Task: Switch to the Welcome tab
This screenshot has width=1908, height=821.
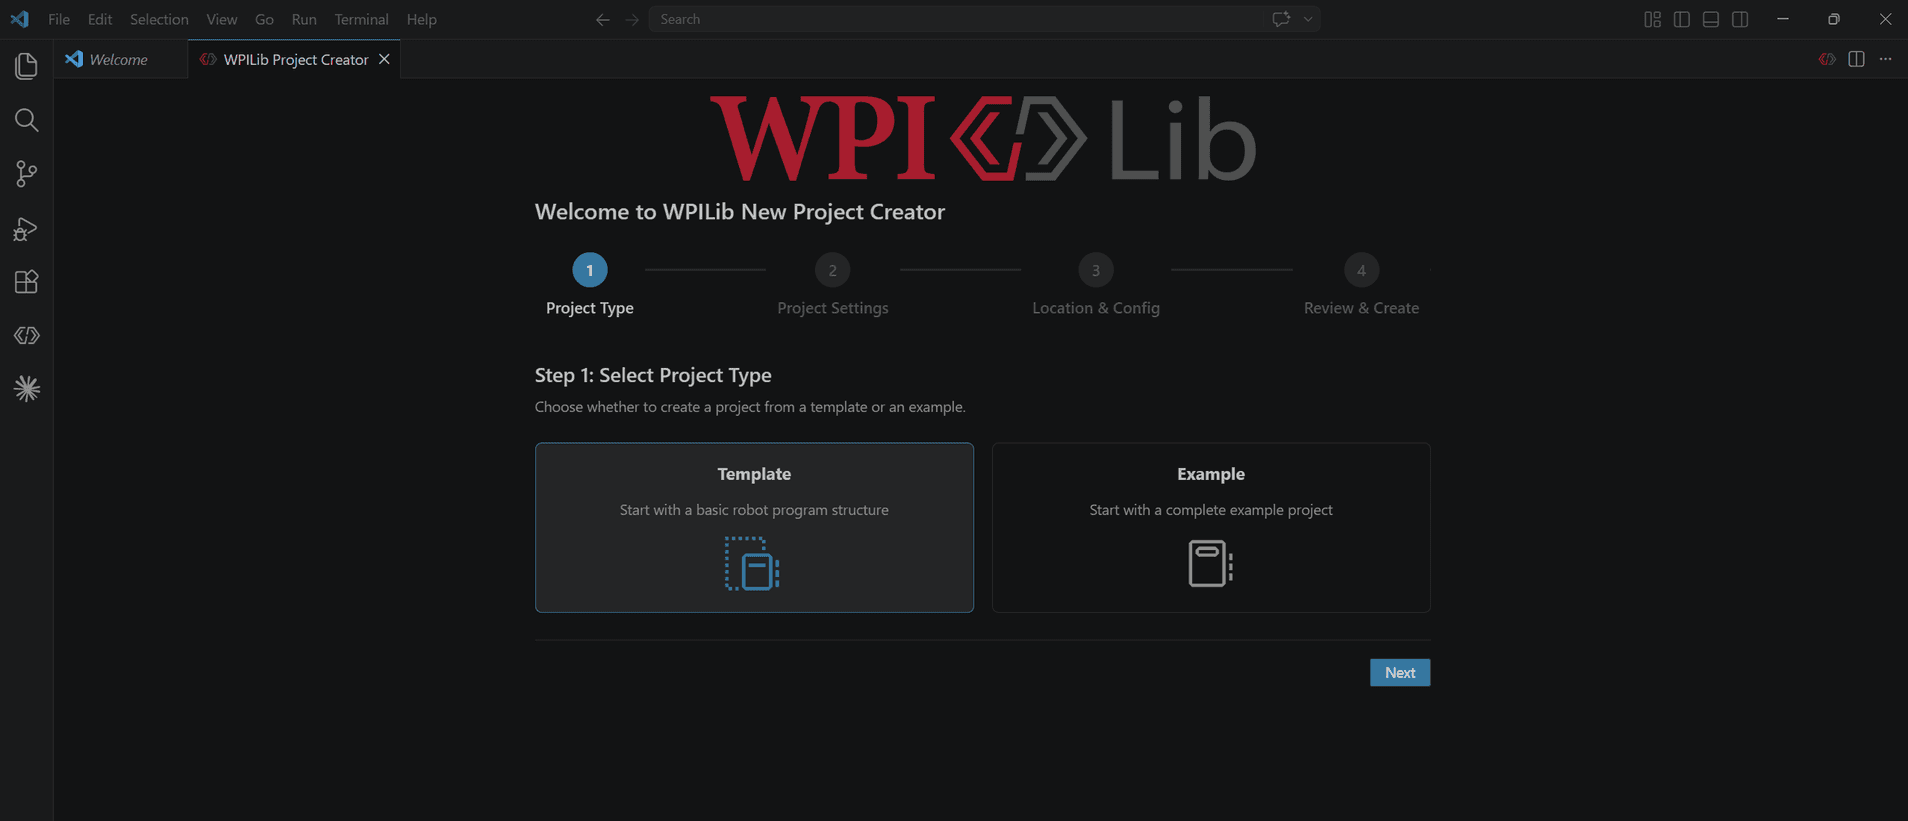Action: (x=121, y=59)
